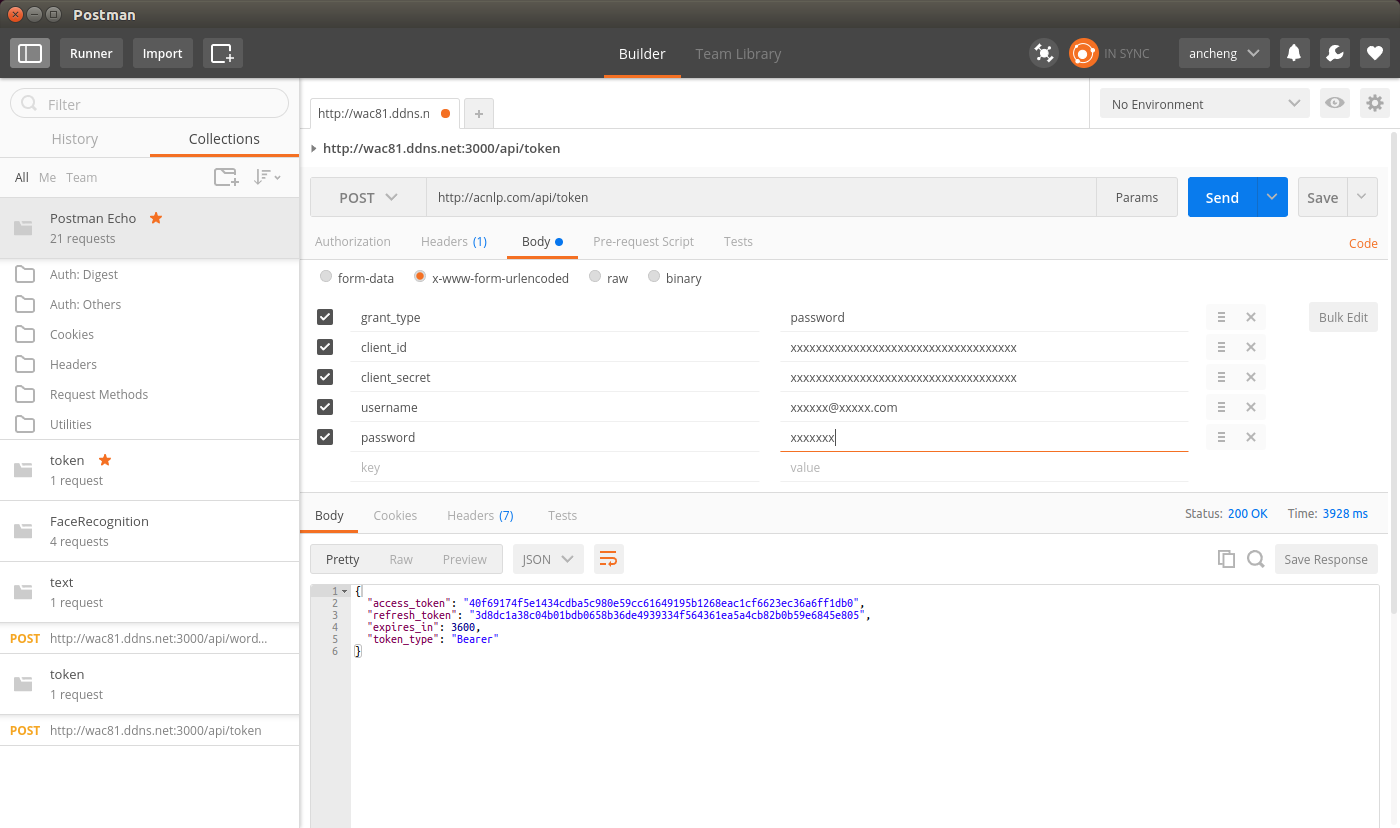Toggle line wrap in response
The height and width of the screenshot is (828, 1400).
click(x=608, y=559)
